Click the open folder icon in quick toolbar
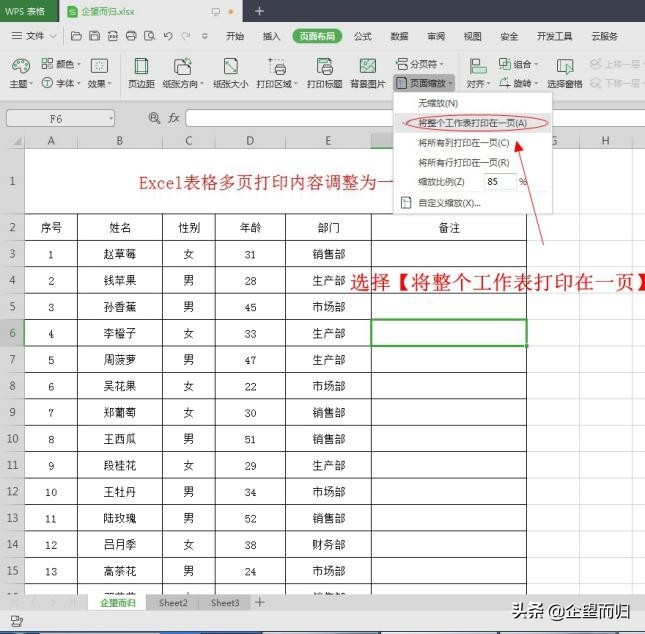Image resolution: width=645 pixels, height=634 pixels. (76, 36)
